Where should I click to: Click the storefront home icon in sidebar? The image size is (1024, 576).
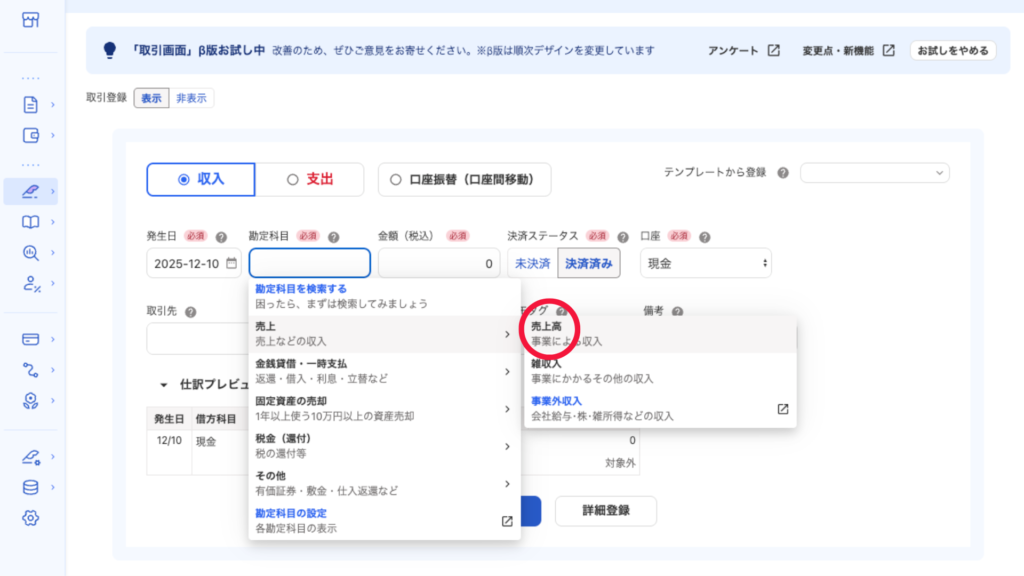[x=30, y=20]
